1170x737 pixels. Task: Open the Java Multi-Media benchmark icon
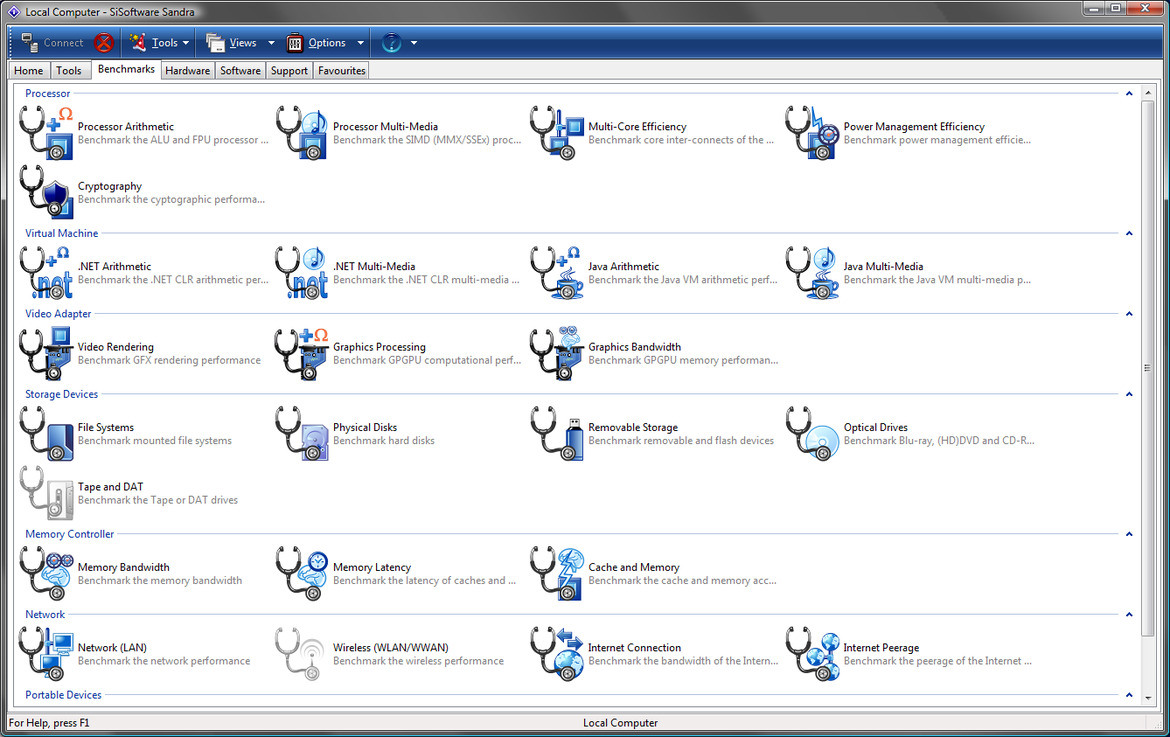pyautogui.click(x=813, y=272)
